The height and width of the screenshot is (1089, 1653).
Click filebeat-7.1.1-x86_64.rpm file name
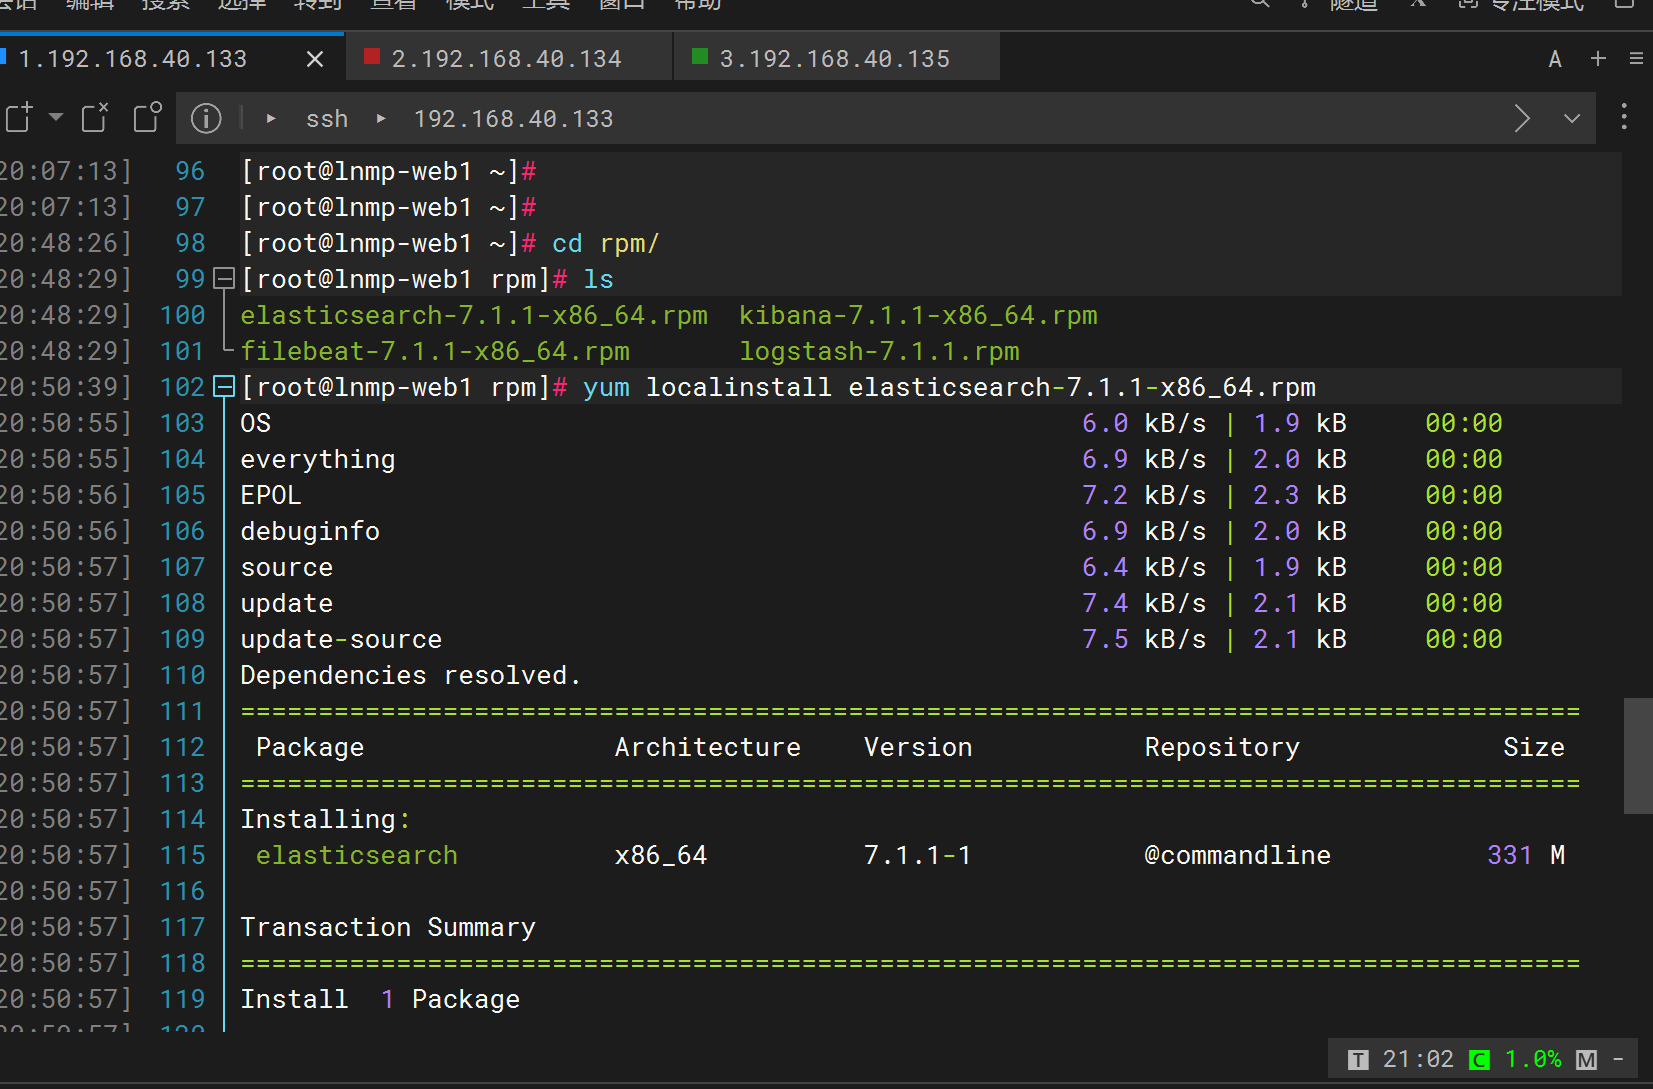[x=435, y=351]
